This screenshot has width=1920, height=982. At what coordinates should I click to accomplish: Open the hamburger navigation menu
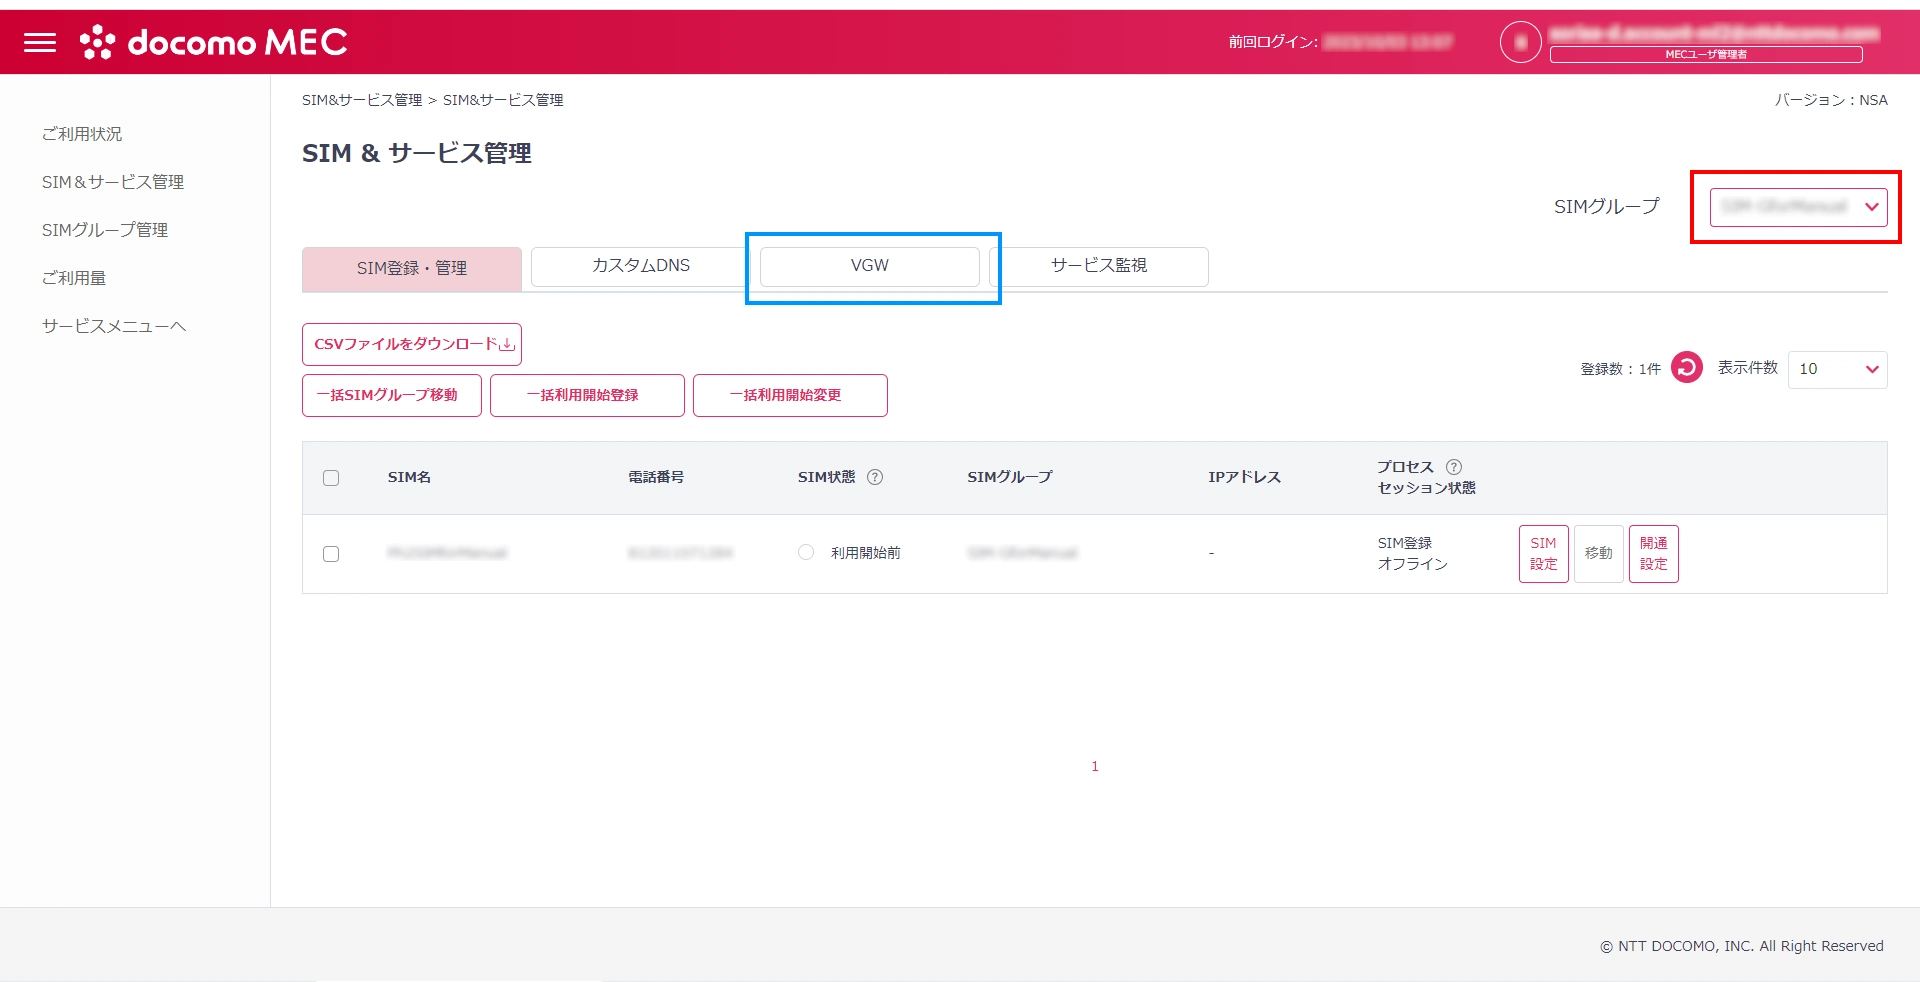tap(40, 42)
